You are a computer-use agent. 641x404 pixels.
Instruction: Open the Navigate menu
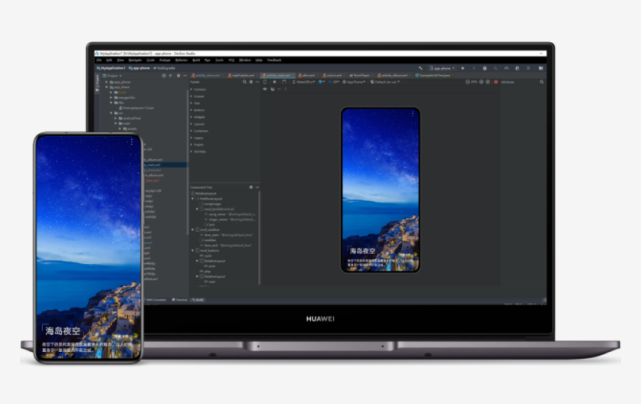[x=135, y=60]
